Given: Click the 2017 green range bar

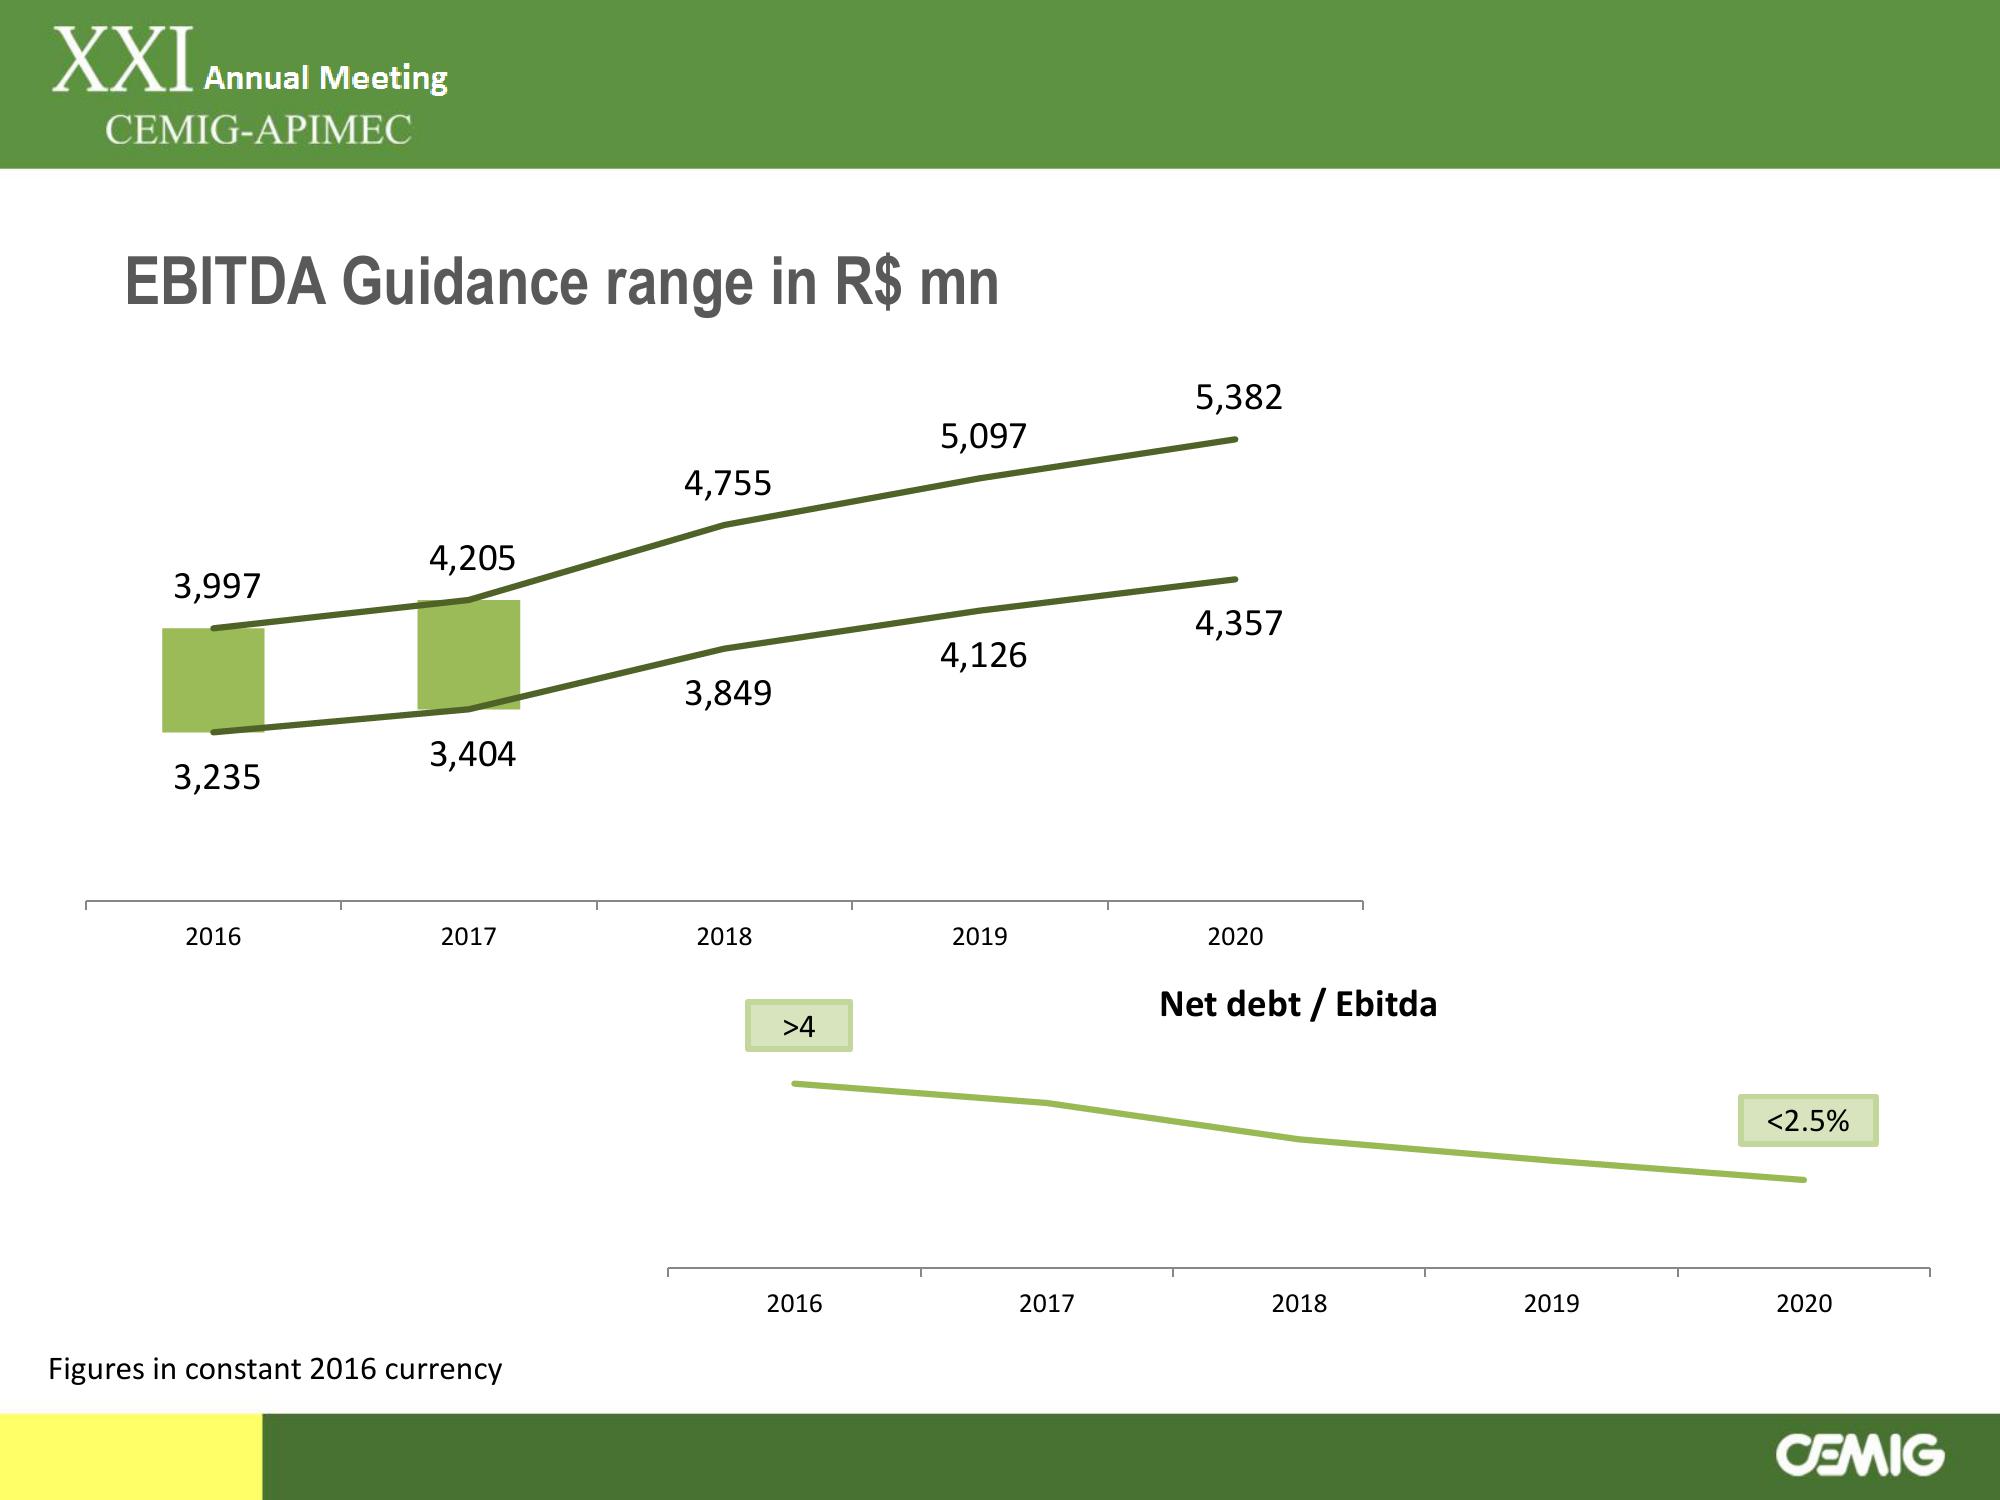Looking at the screenshot, I should click(469, 655).
